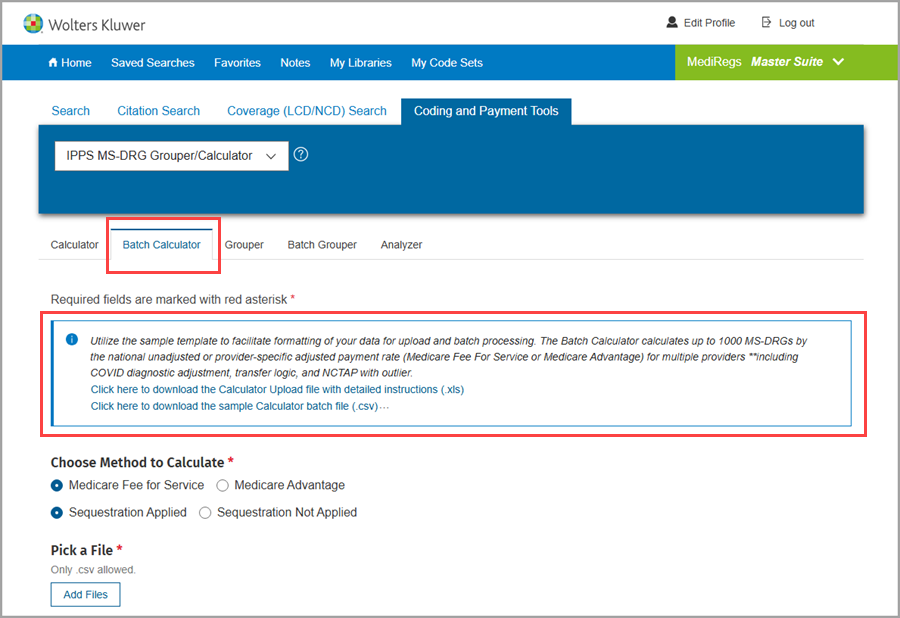This screenshot has width=900, height=618.
Task: Switch to the Grouper sub-tab
Action: (244, 245)
